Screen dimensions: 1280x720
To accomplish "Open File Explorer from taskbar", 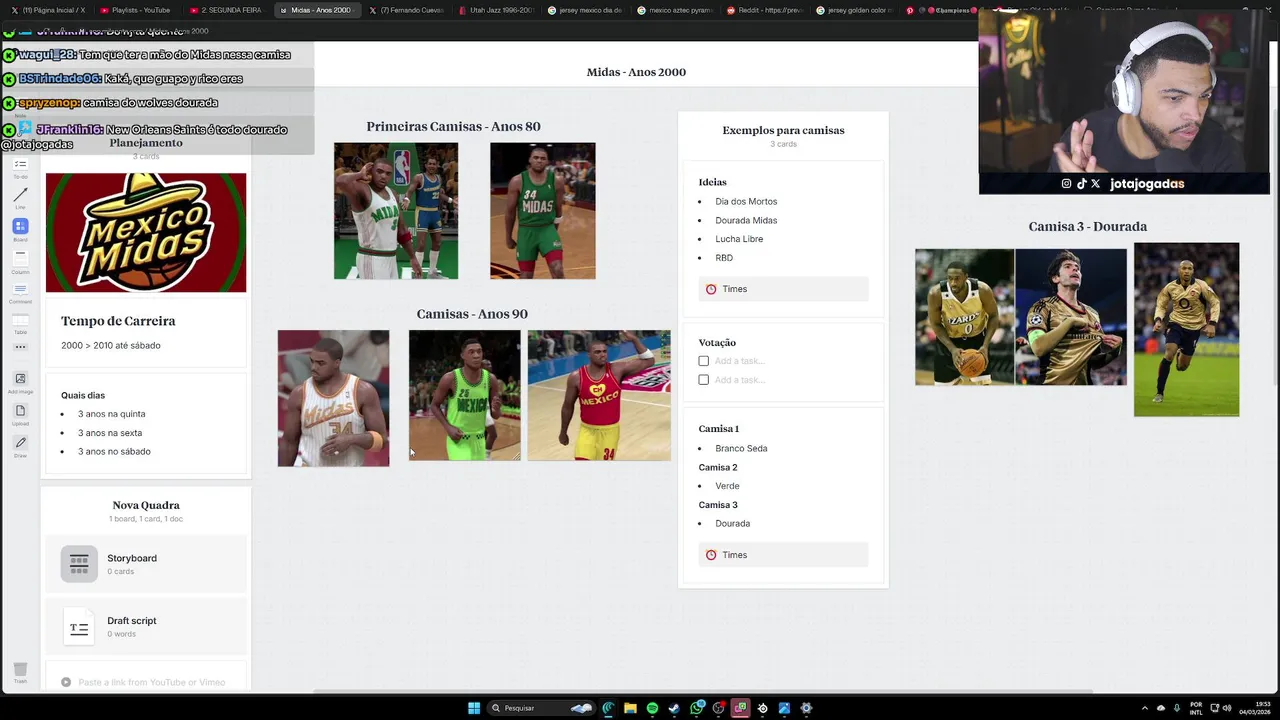I will (x=630, y=708).
